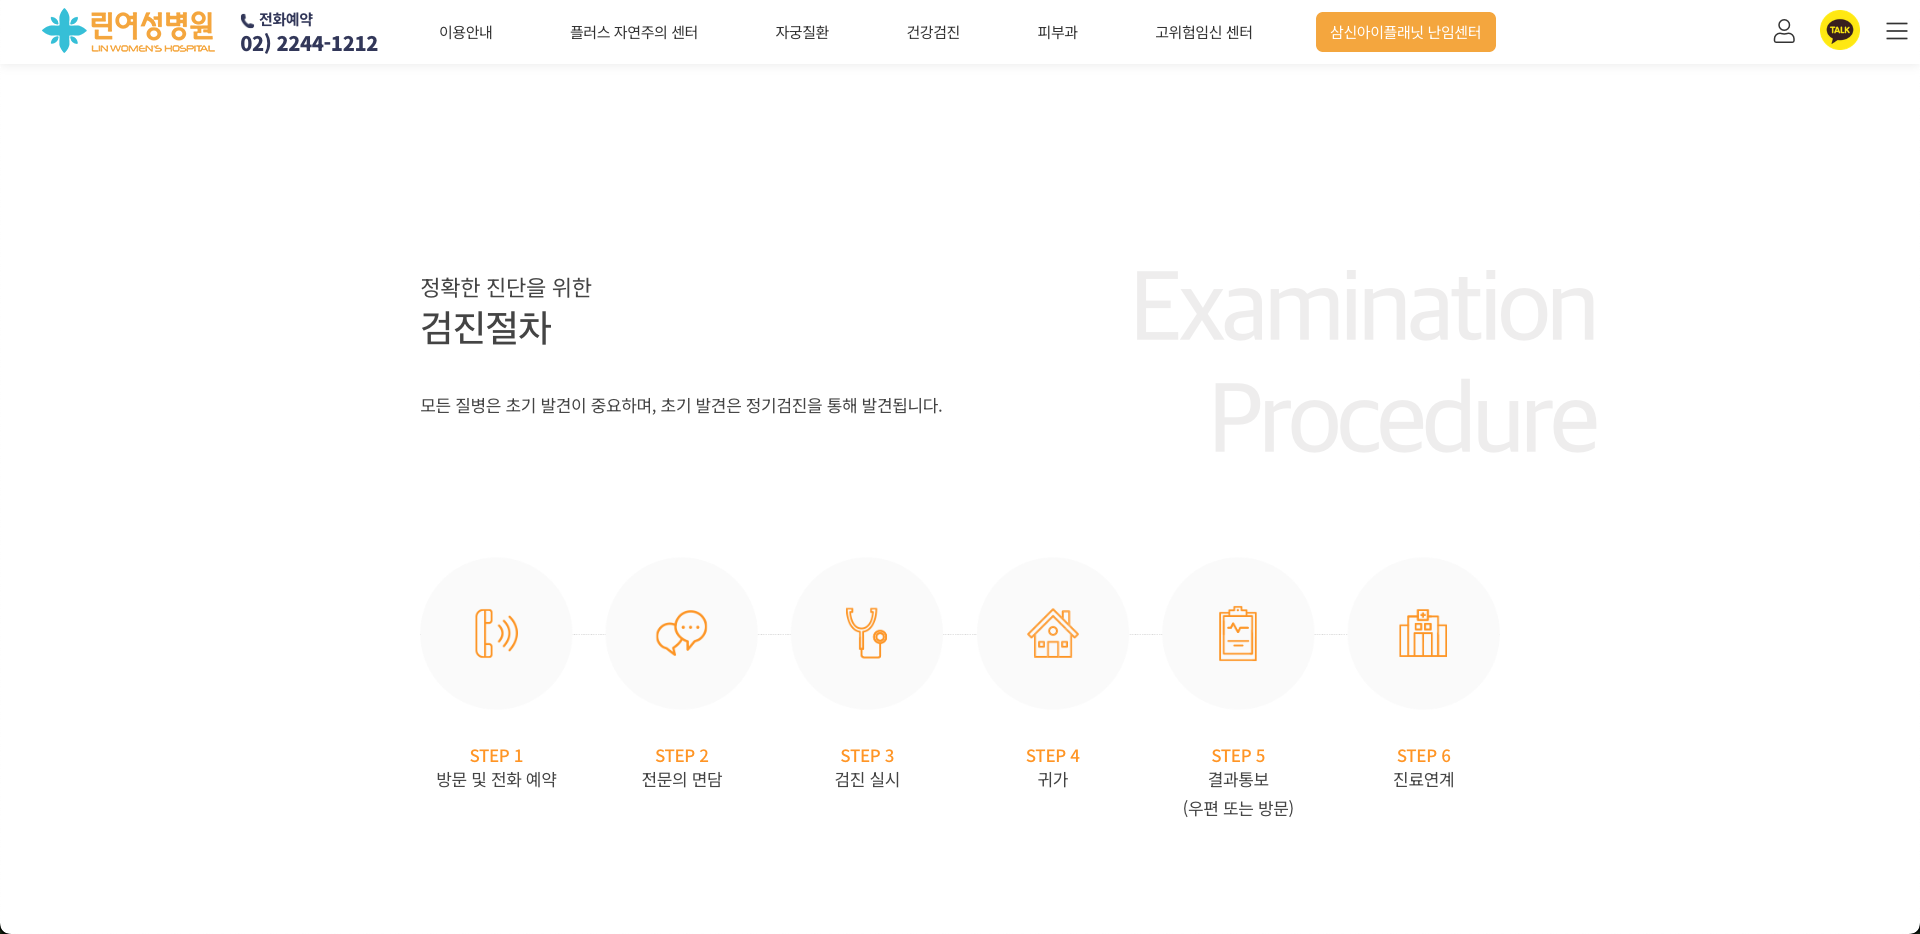The image size is (1920, 934).
Task: Click the STEP 5 clipboard report icon
Action: [1238, 633]
